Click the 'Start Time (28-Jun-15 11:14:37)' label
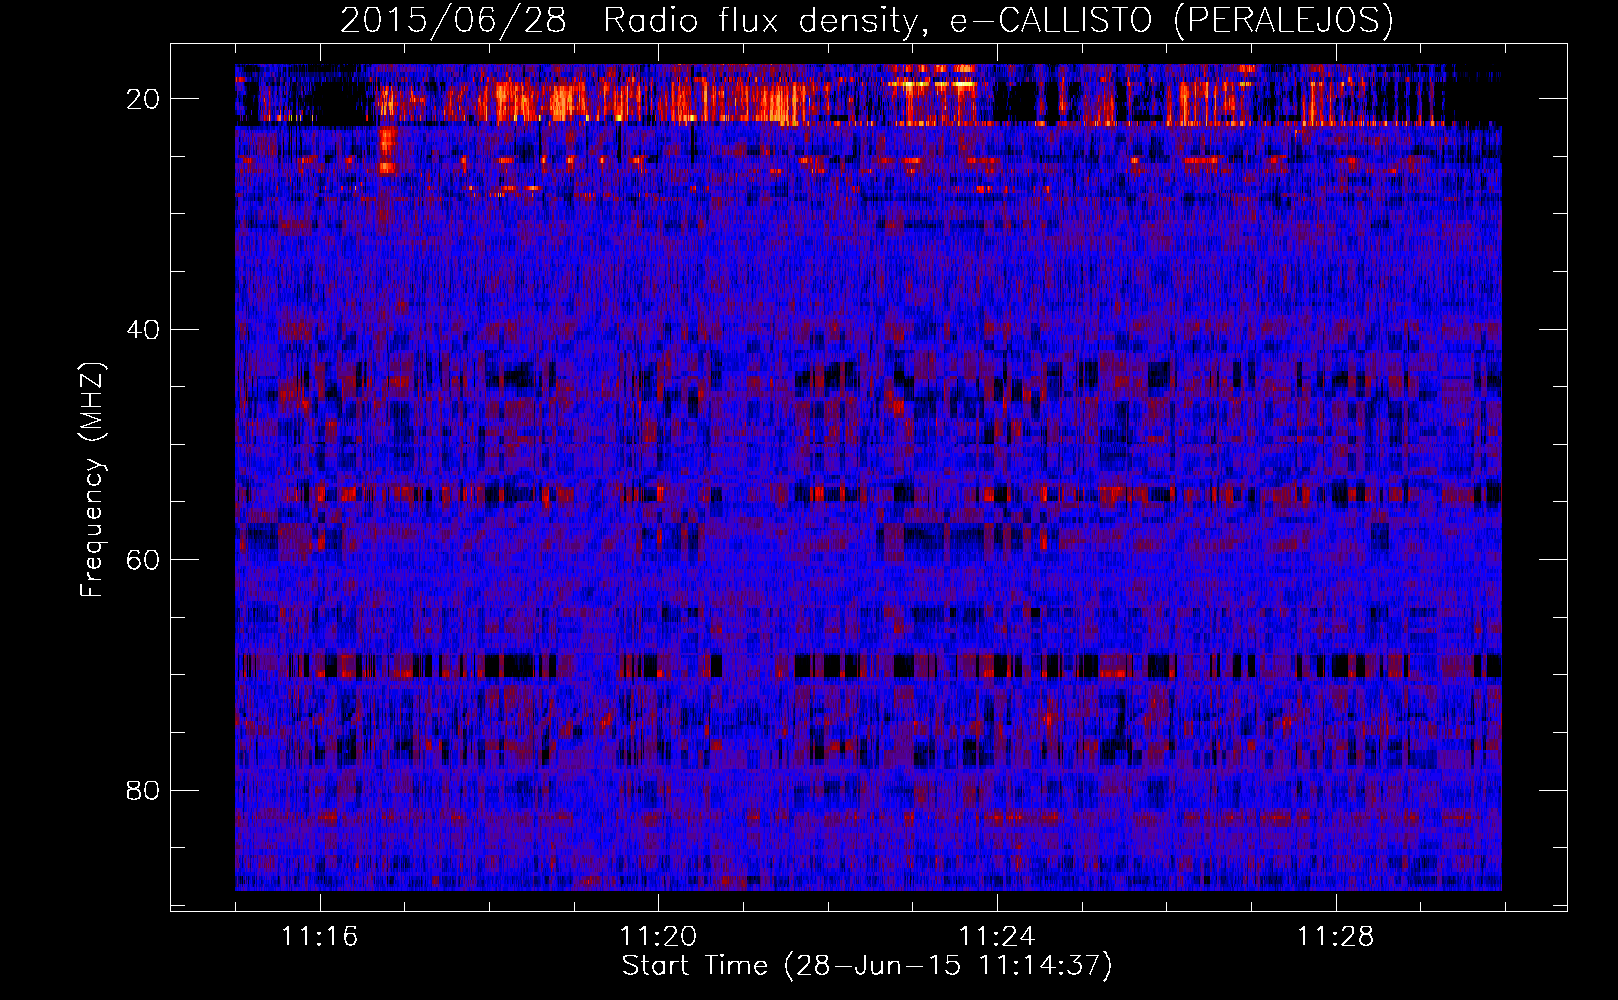The height and width of the screenshot is (1000, 1618). pos(867,966)
